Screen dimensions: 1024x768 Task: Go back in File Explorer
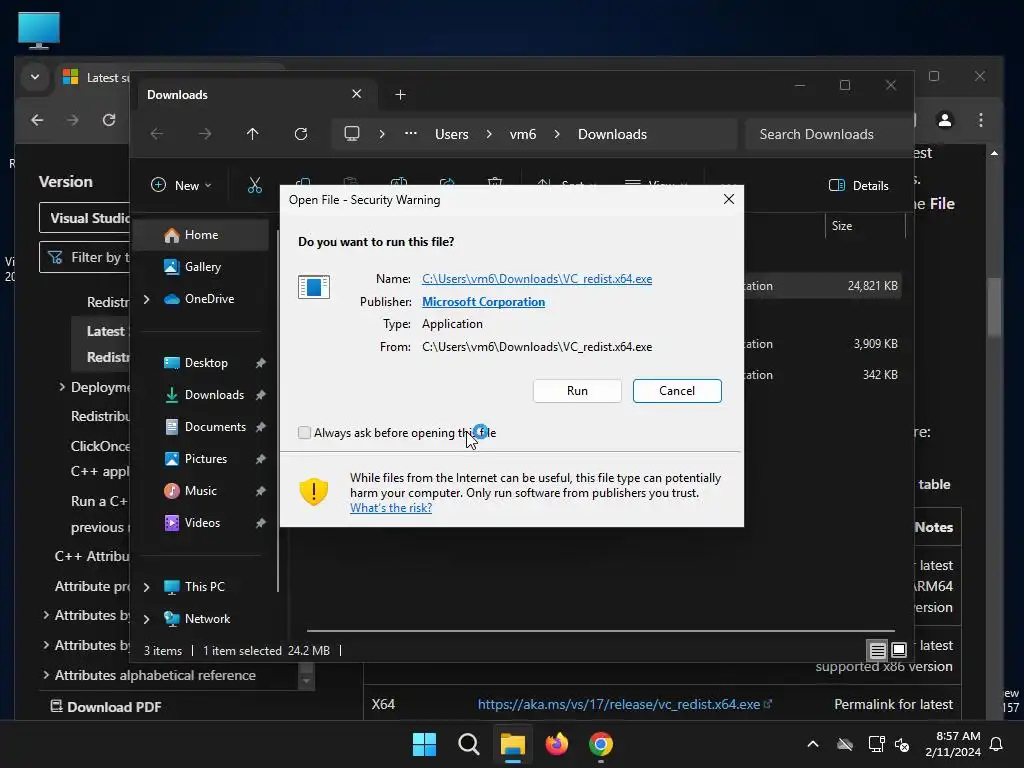[157, 134]
